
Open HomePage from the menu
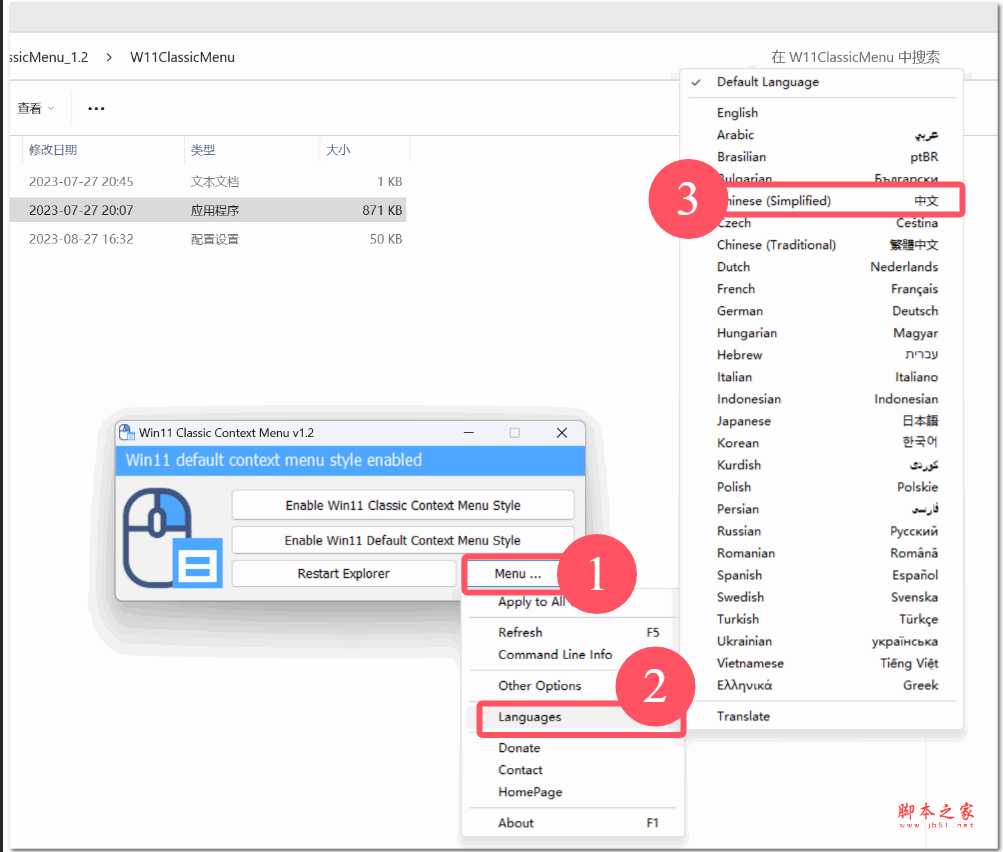tap(573, 792)
